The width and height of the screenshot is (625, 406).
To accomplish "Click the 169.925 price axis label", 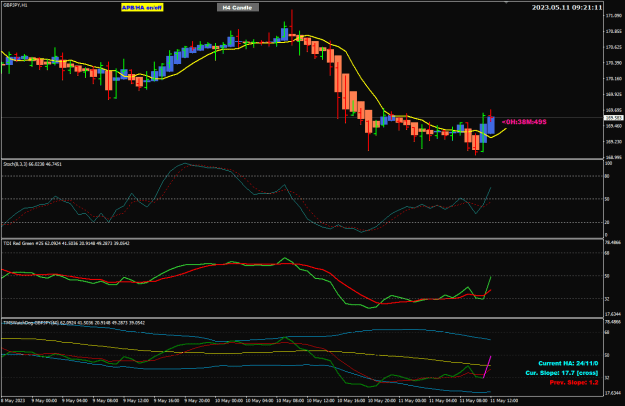I will click(x=614, y=94).
